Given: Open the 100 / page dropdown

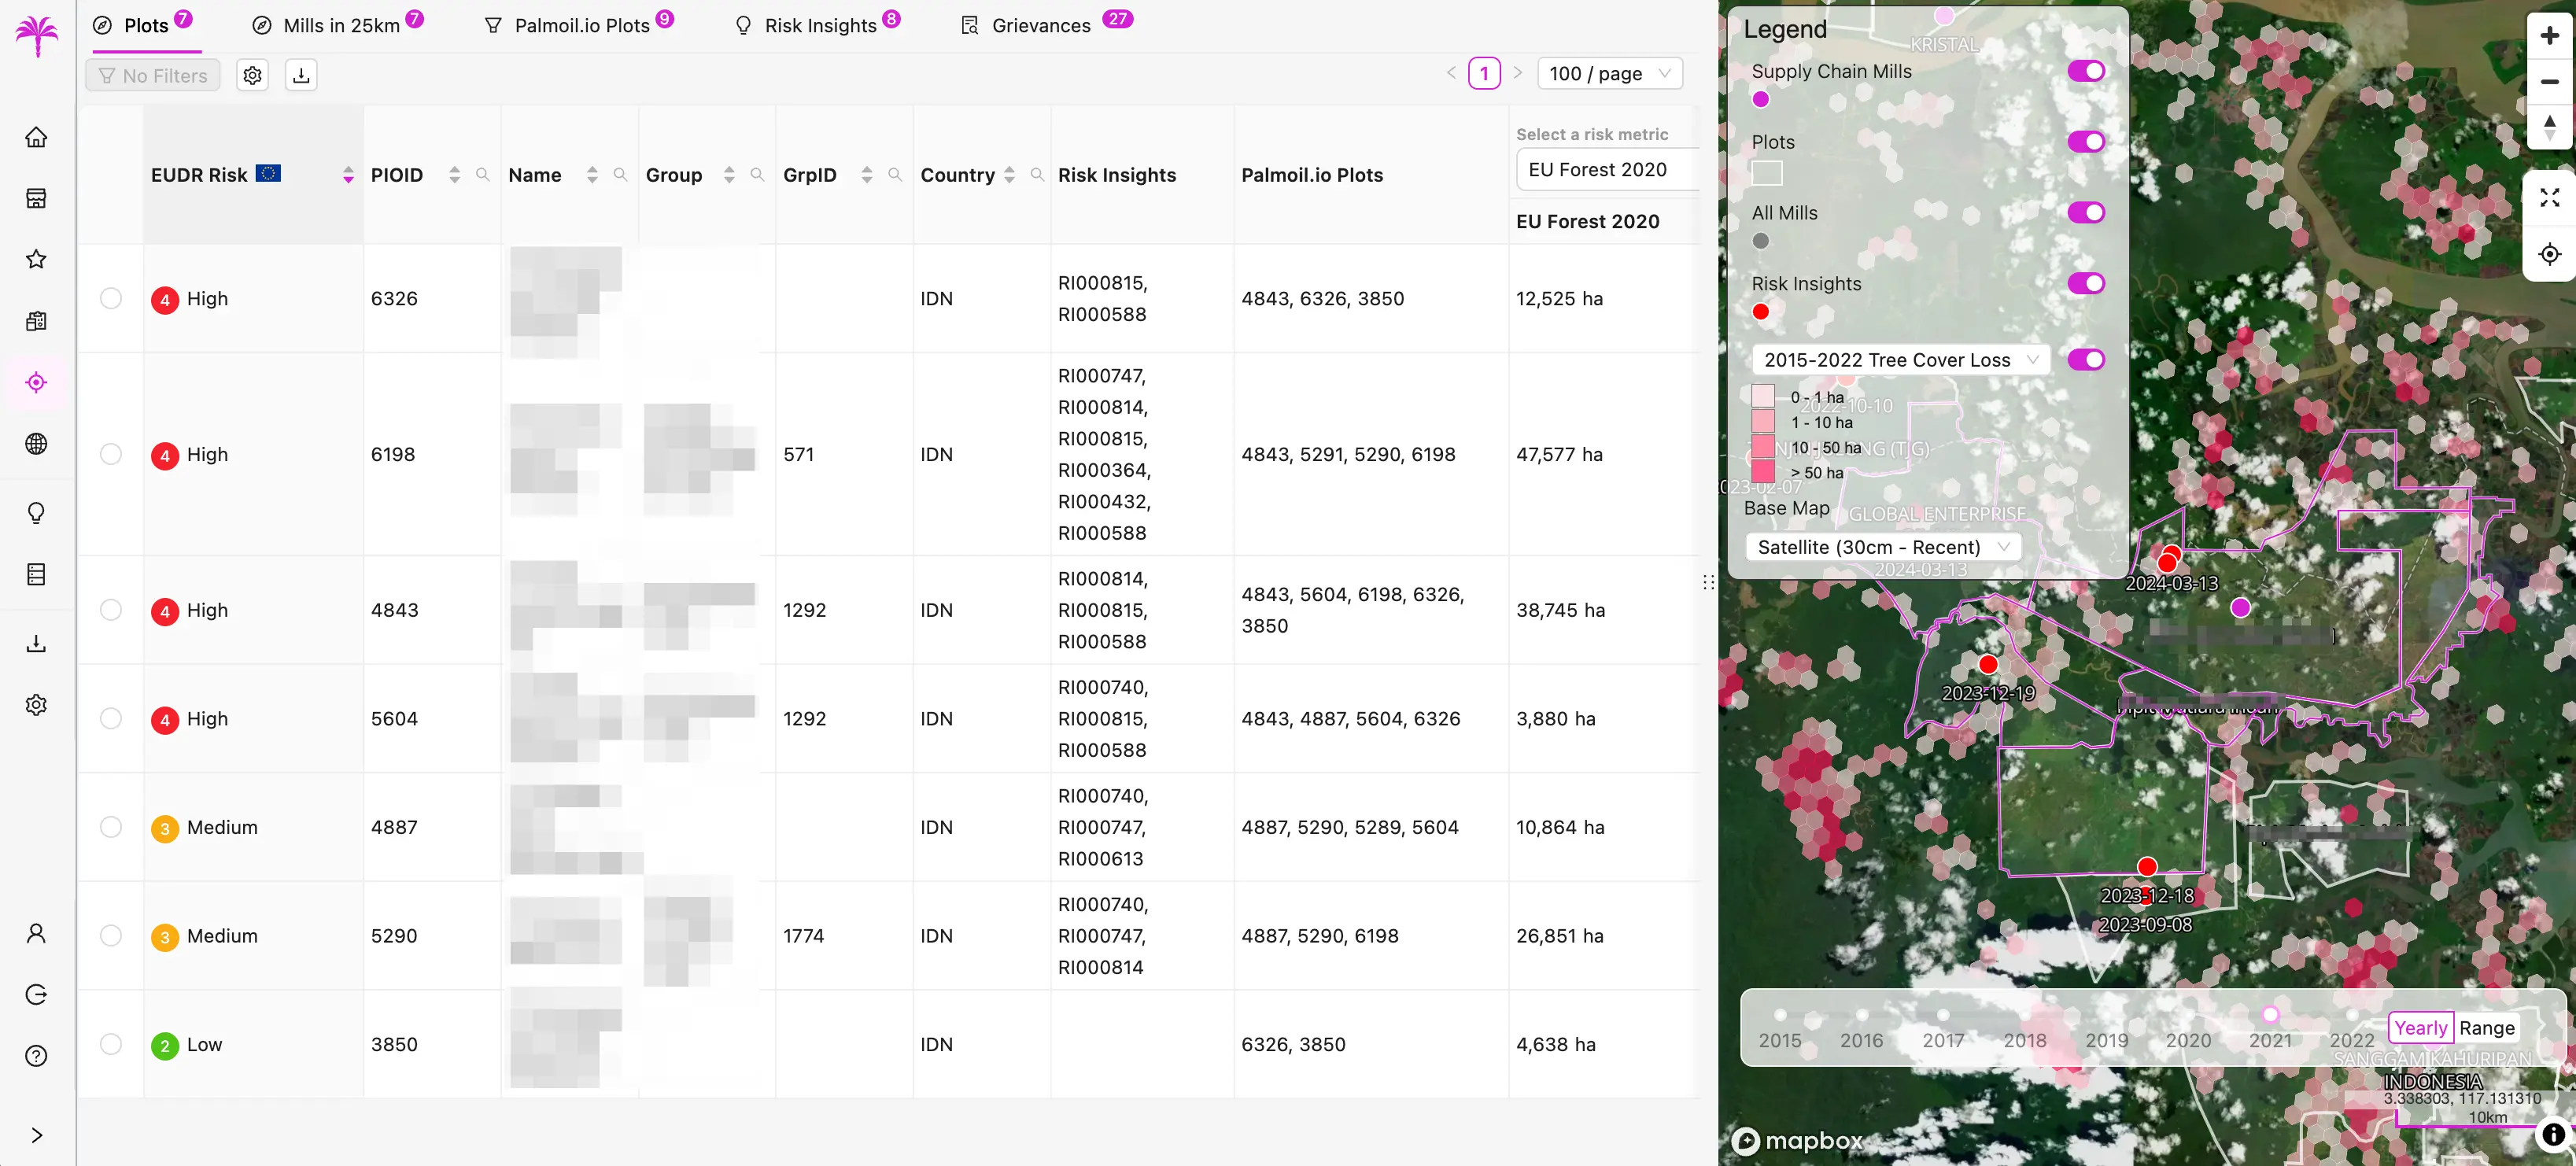Looking at the screenshot, I should [x=1608, y=74].
